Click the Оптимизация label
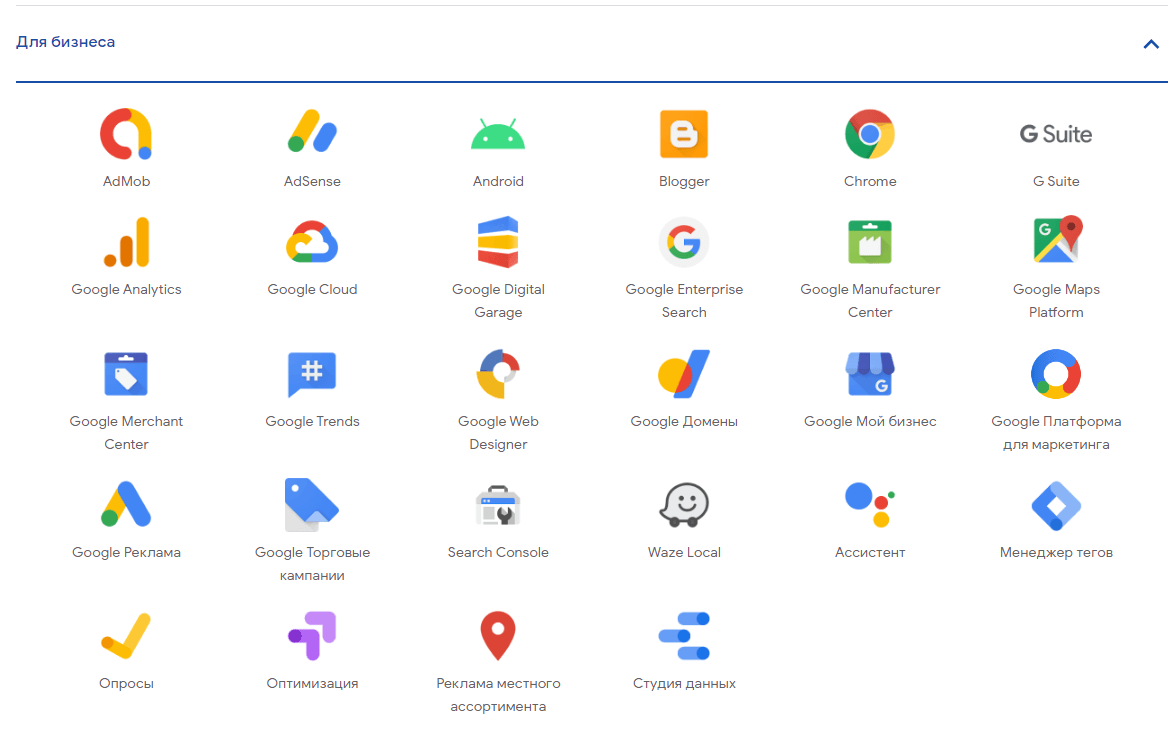The height and width of the screenshot is (754, 1170). [x=312, y=684]
